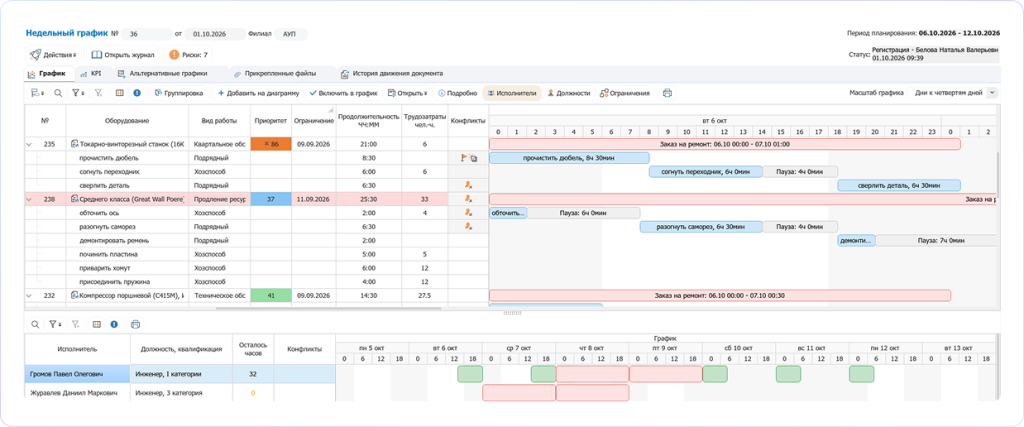Click Gantt bar согнуть переходник, 6ч 0мин
1024x427 pixels.
(705, 172)
